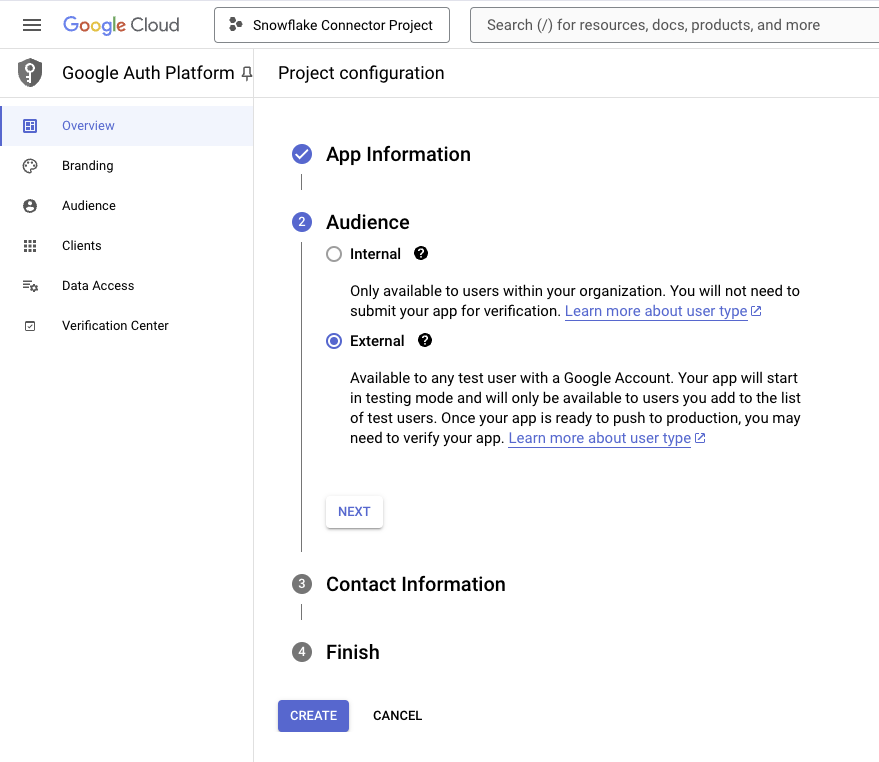
Task: Click the CREATE button
Action: coord(313,715)
